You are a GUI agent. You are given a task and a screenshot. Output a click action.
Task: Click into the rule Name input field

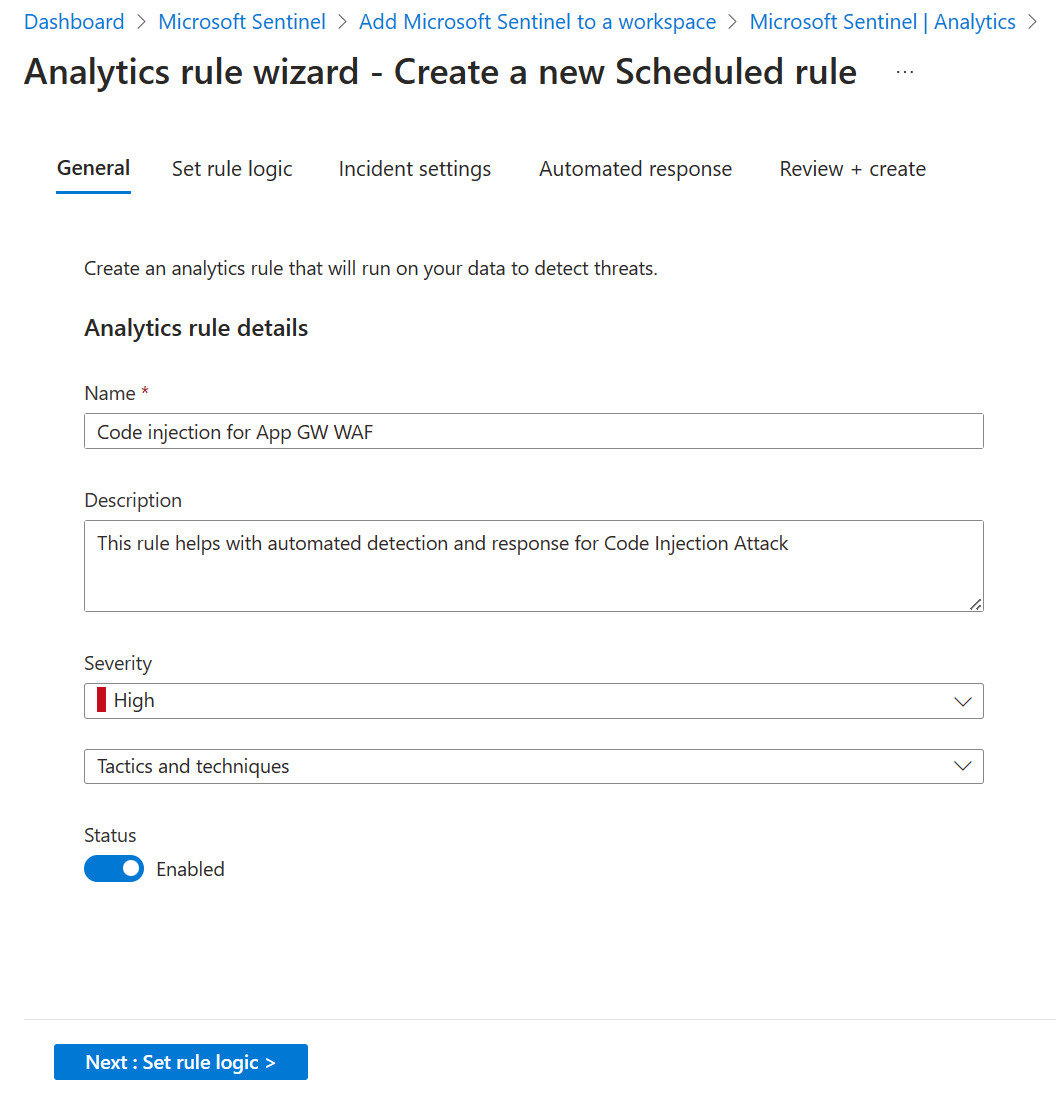pyautogui.click(x=533, y=431)
